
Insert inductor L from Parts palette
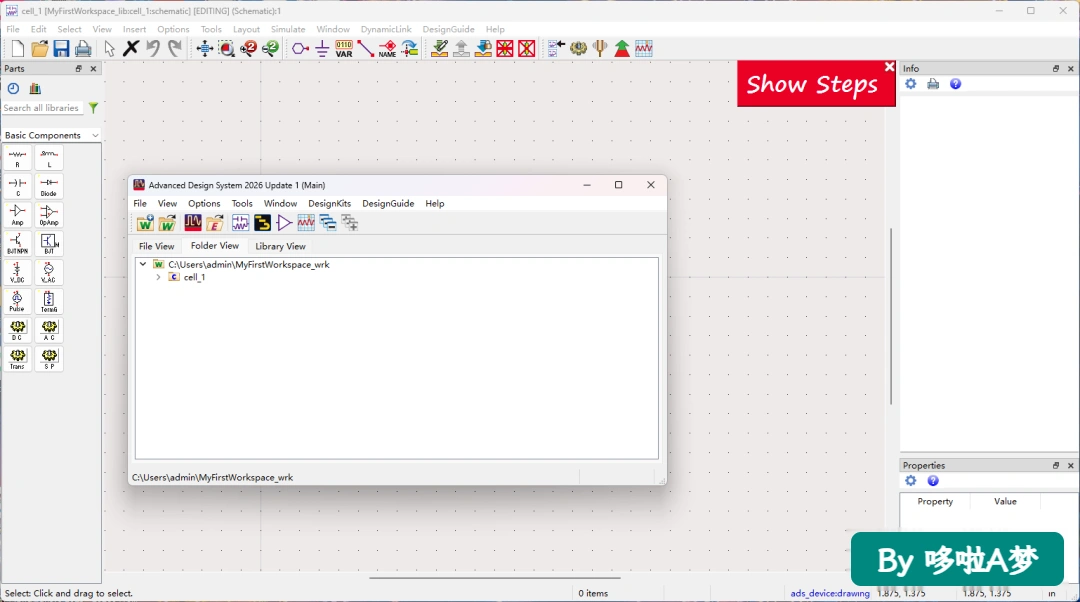(49, 158)
